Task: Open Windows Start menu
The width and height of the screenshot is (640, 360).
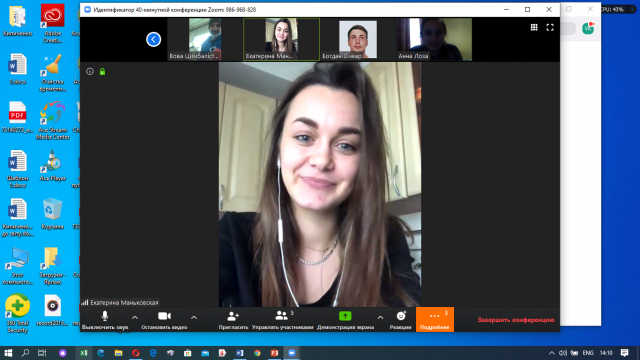Action: click(8, 353)
